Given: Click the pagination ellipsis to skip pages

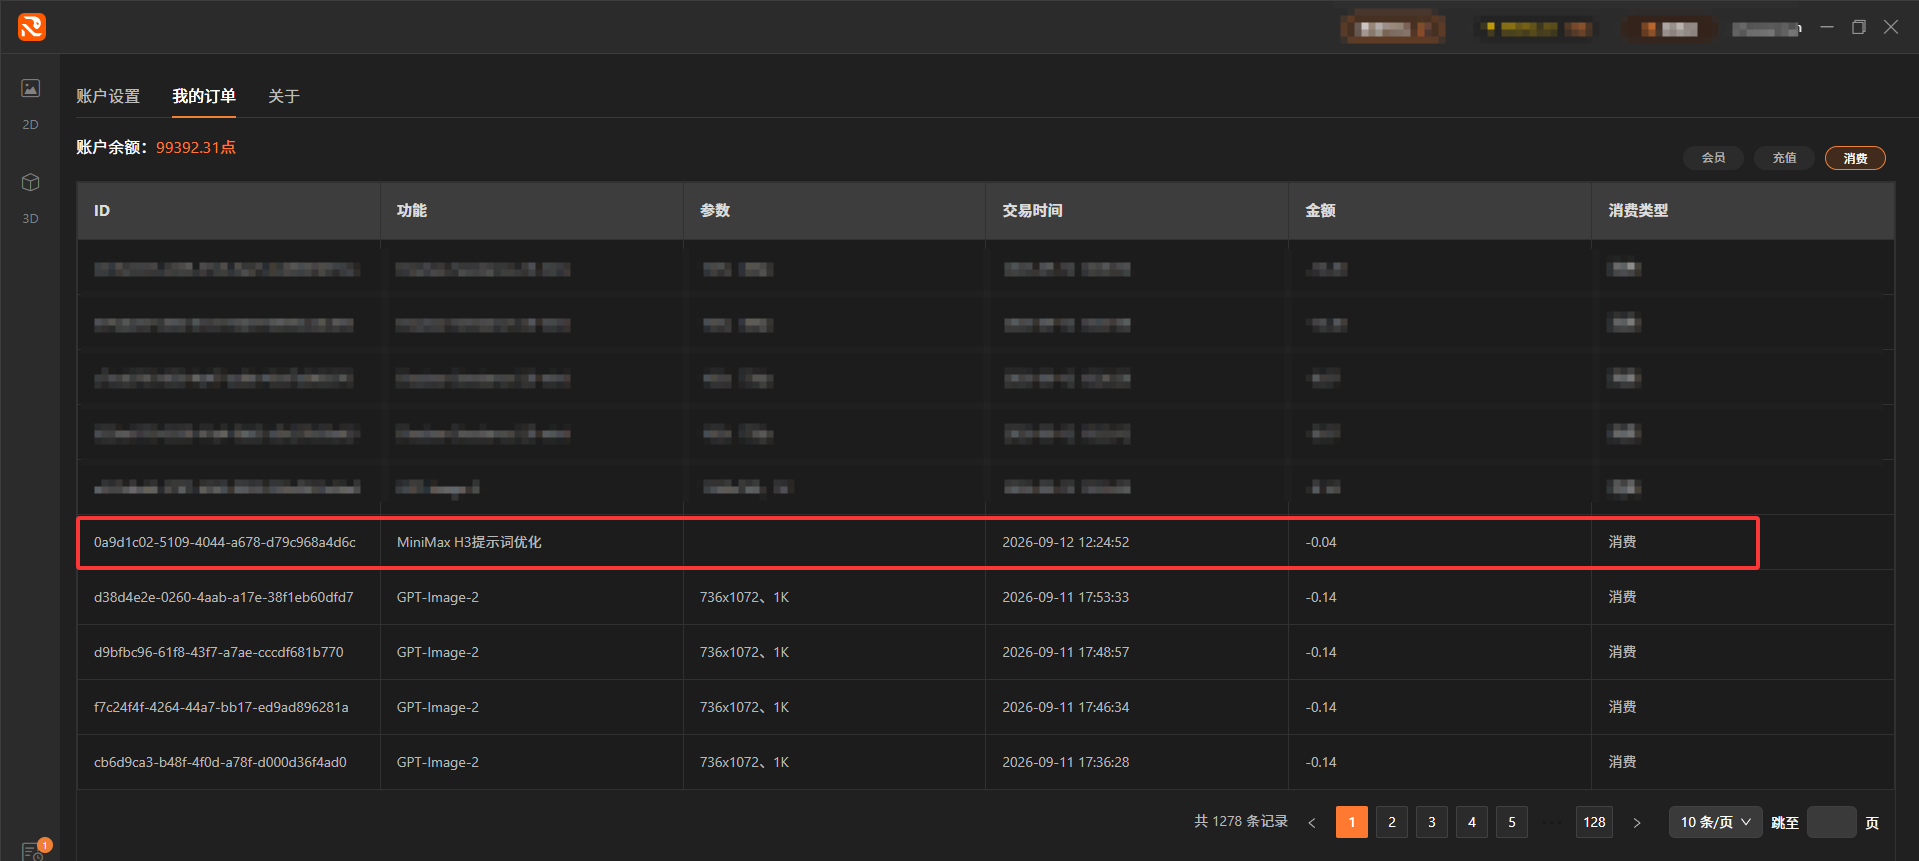Looking at the screenshot, I should pos(1552,822).
